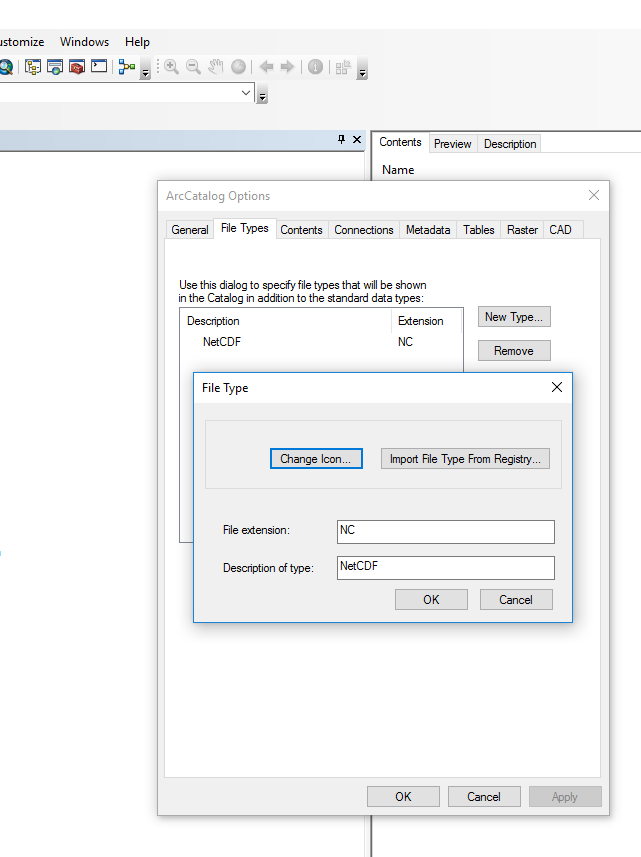Select the main window Contents tab
641x857 pixels.
coord(400,142)
